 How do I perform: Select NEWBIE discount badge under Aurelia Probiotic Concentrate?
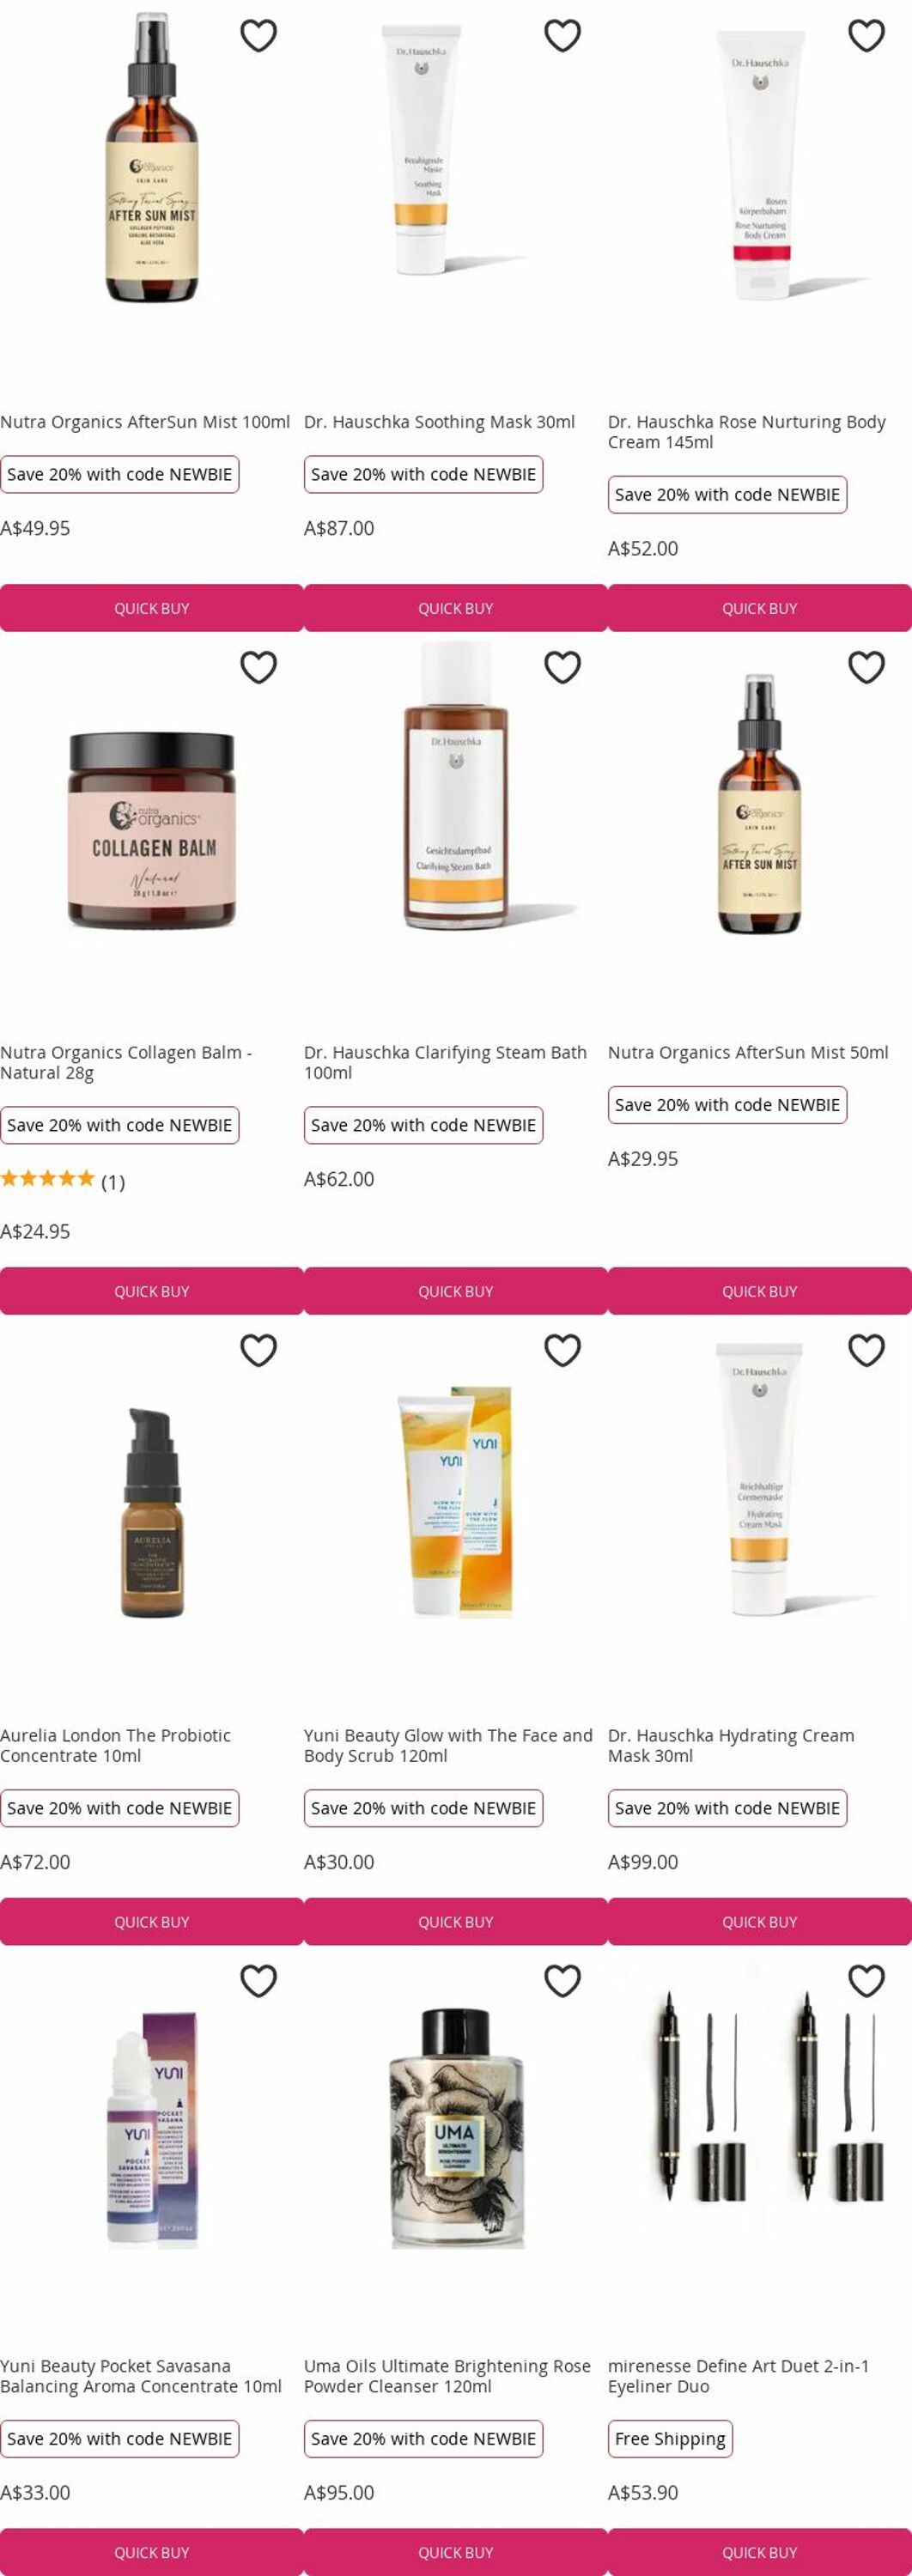coord(120,1808)
